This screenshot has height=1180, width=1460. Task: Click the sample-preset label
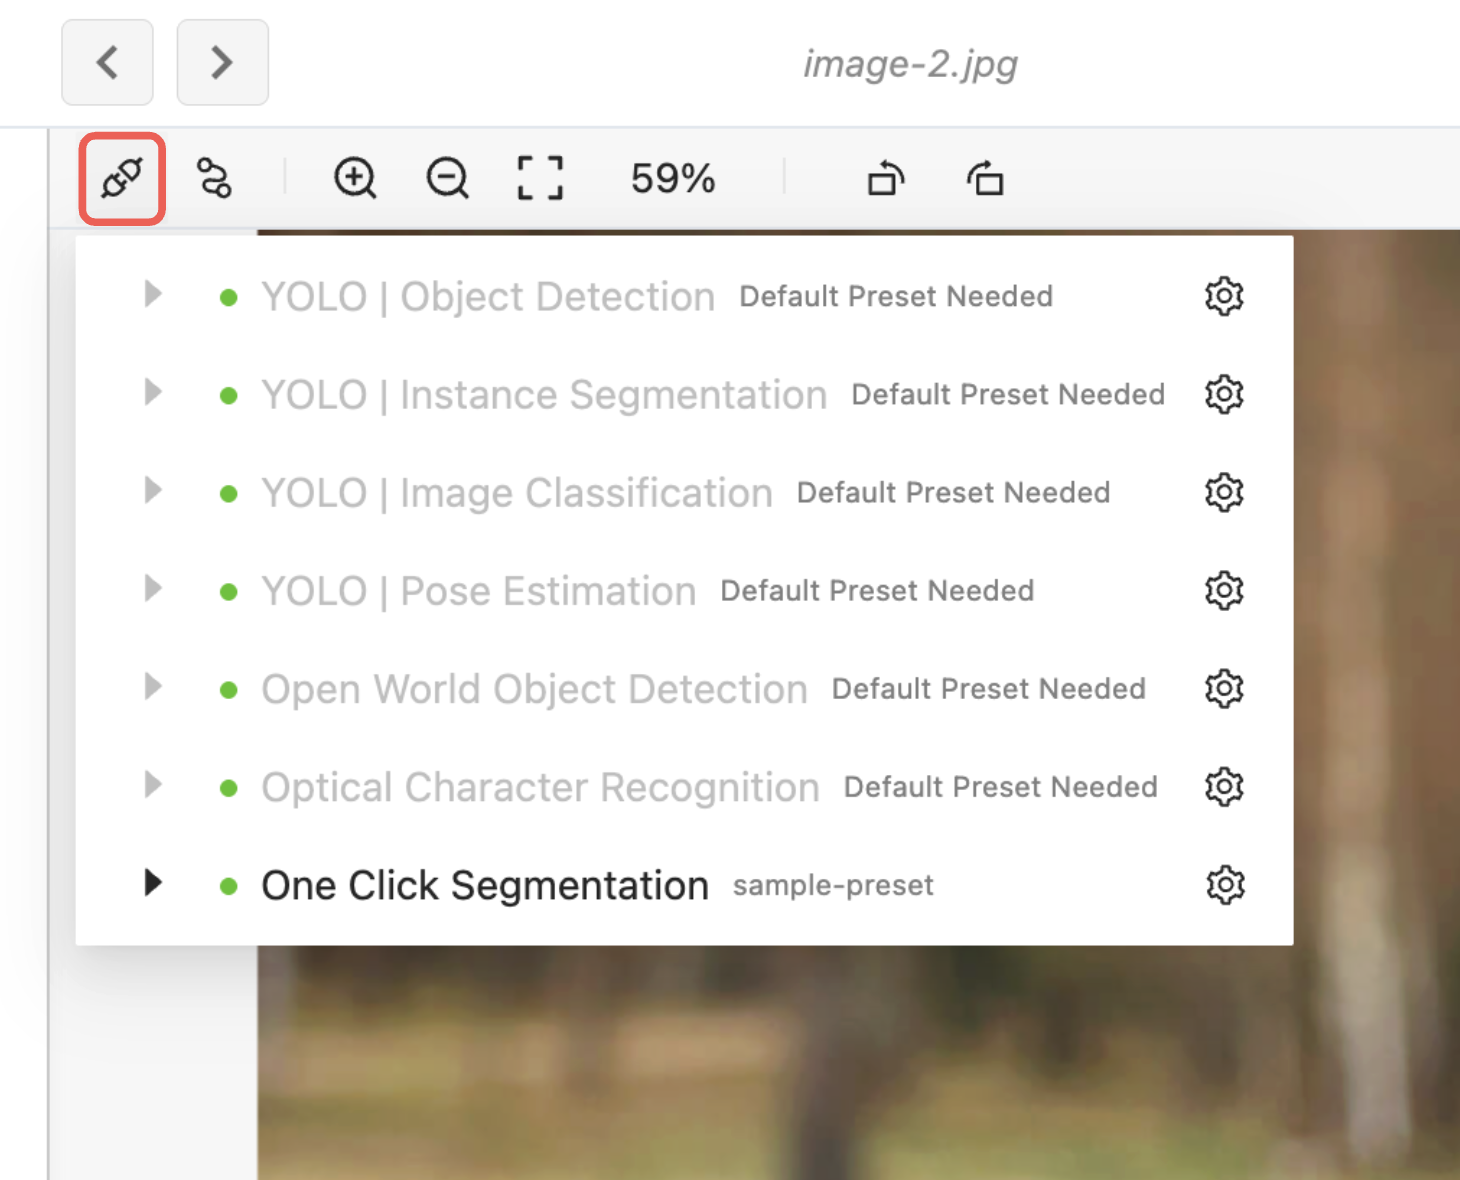833,886
